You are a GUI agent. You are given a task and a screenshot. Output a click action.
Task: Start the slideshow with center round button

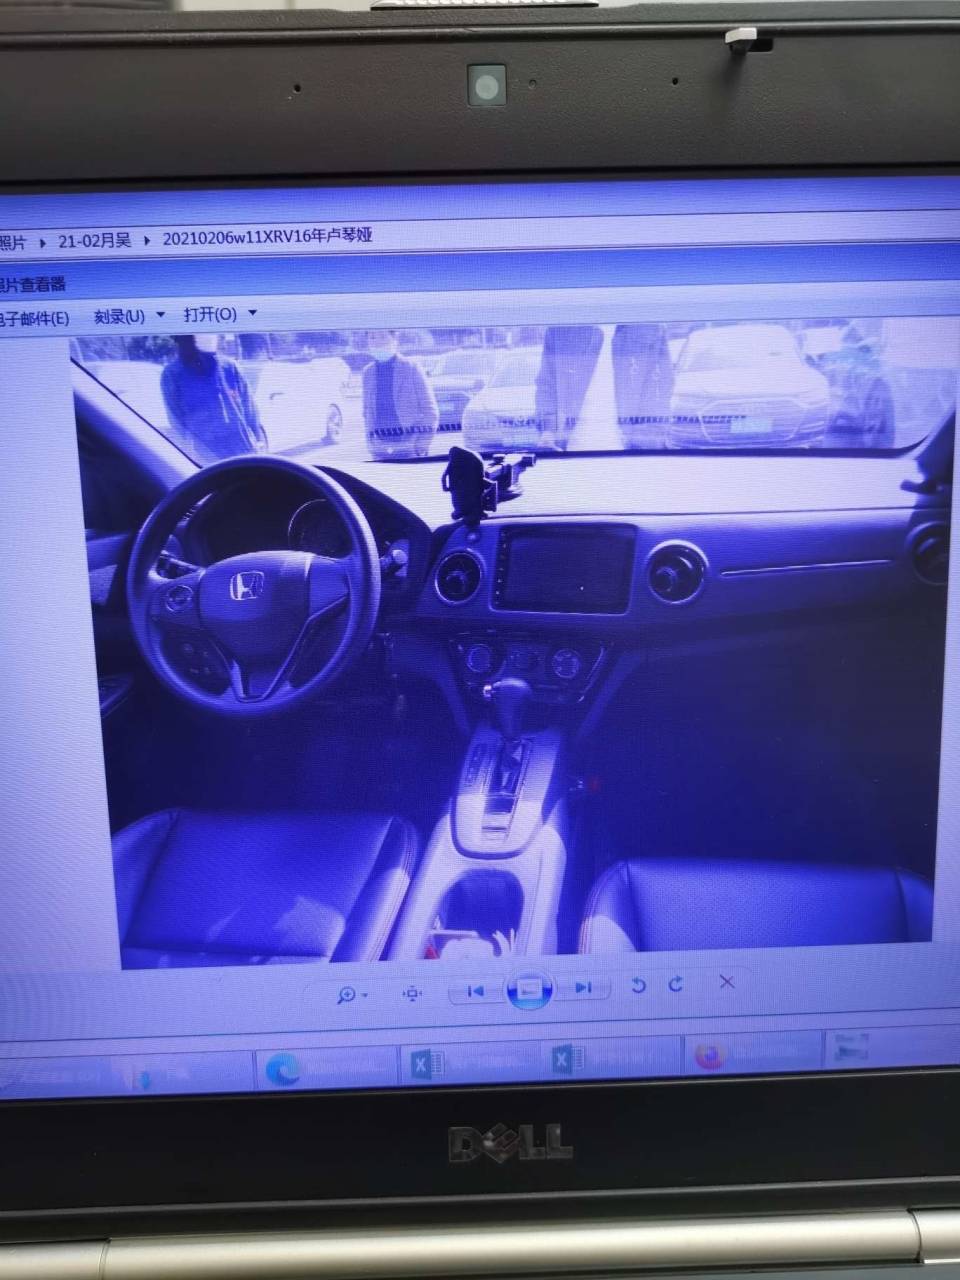click(x=530, y=990)
